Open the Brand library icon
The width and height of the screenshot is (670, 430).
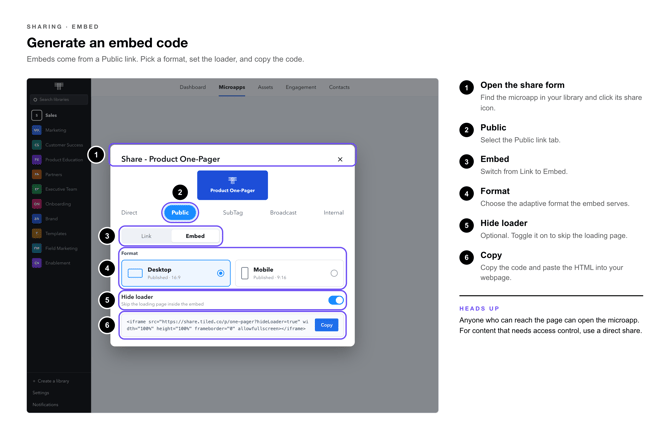tap(37, 218)
